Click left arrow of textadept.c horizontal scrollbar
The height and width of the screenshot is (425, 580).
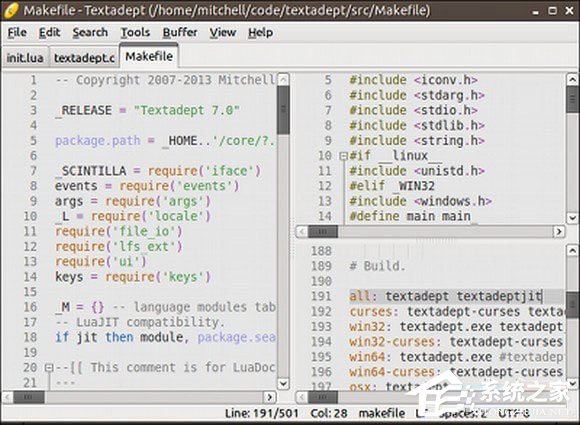(x=302, y=232)
